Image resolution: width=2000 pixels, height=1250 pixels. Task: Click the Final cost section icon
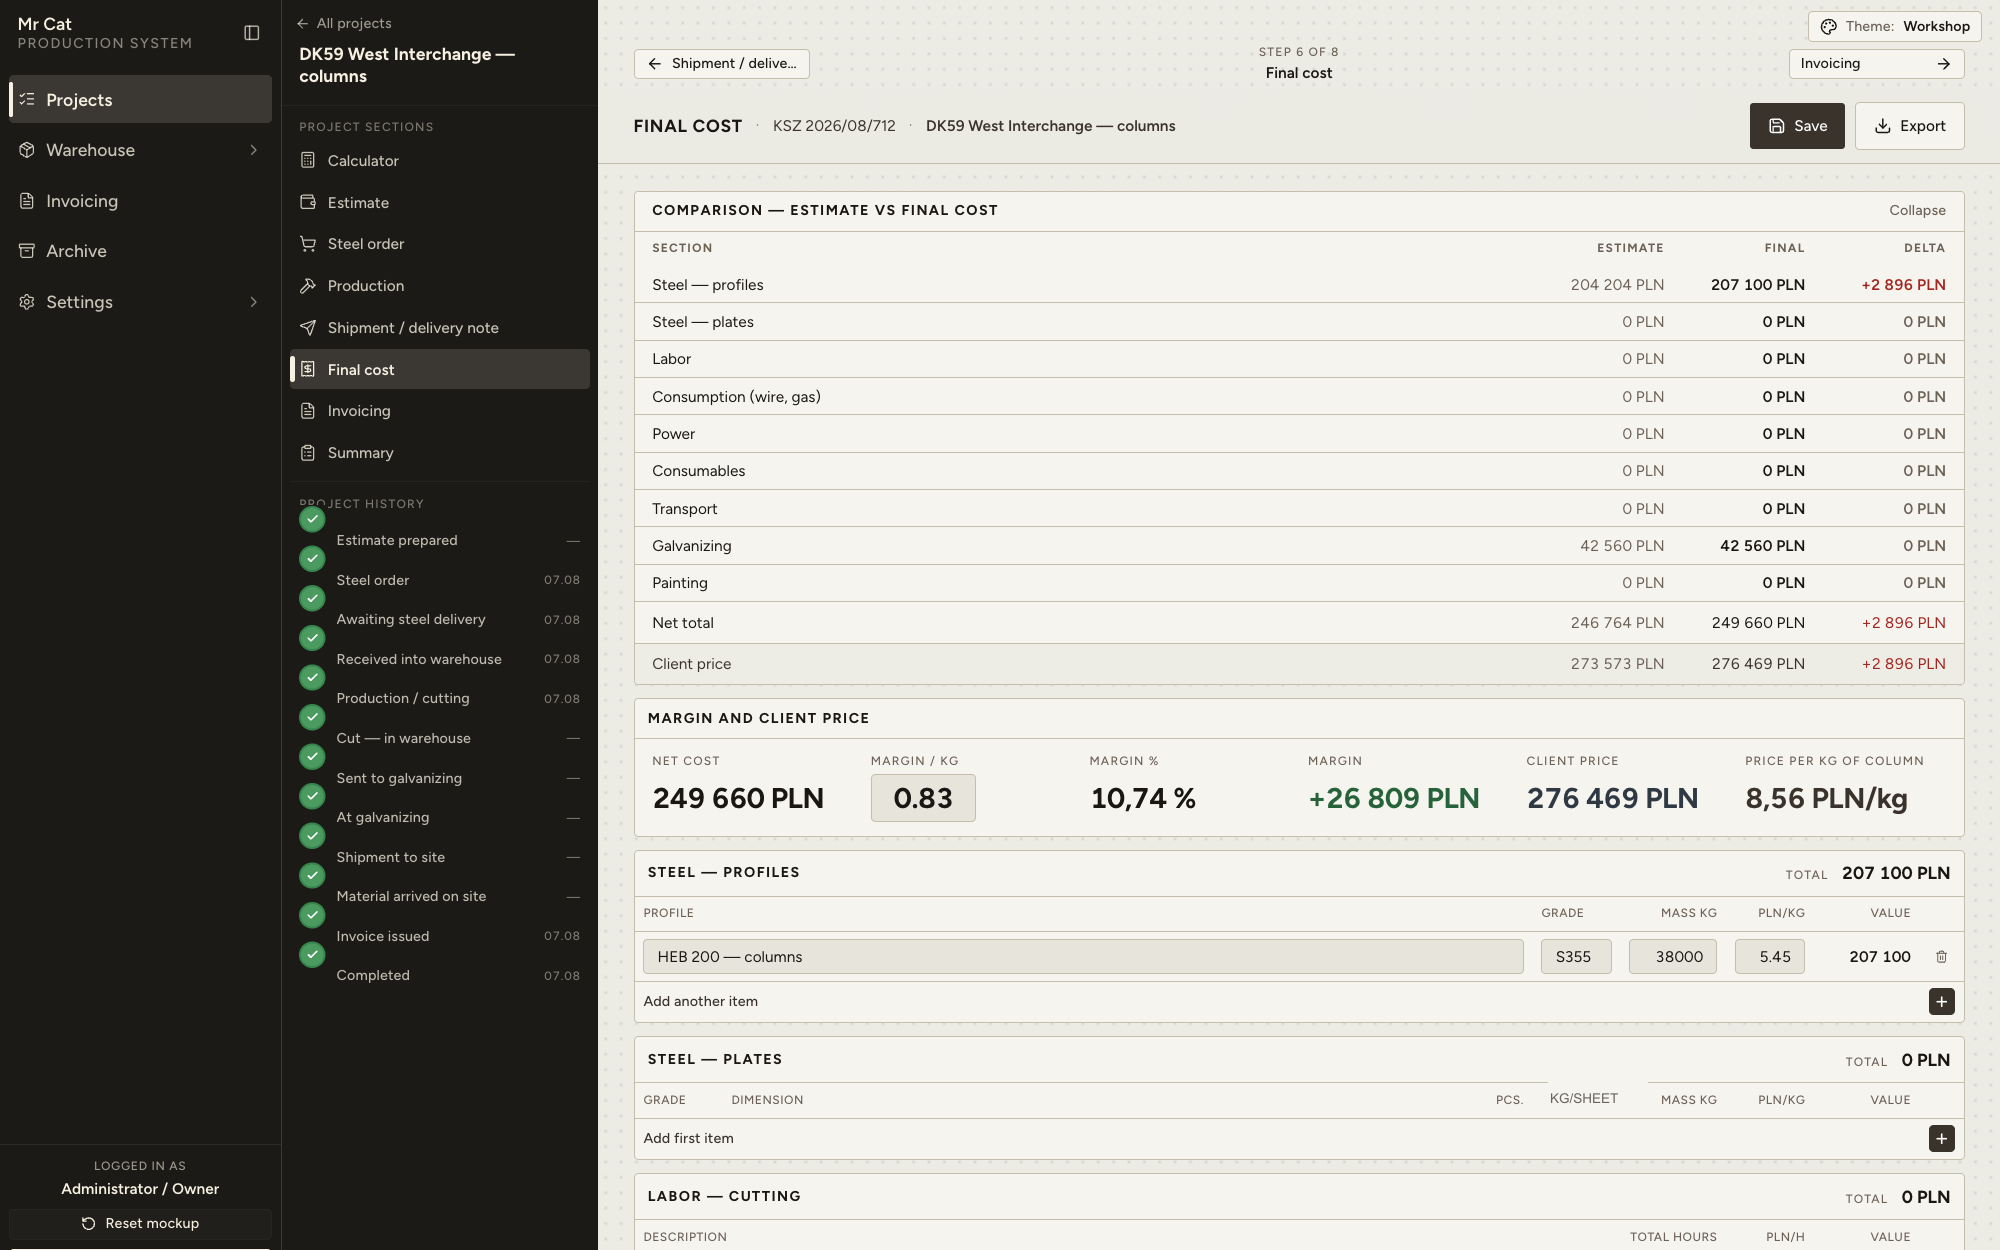(308, 369)
